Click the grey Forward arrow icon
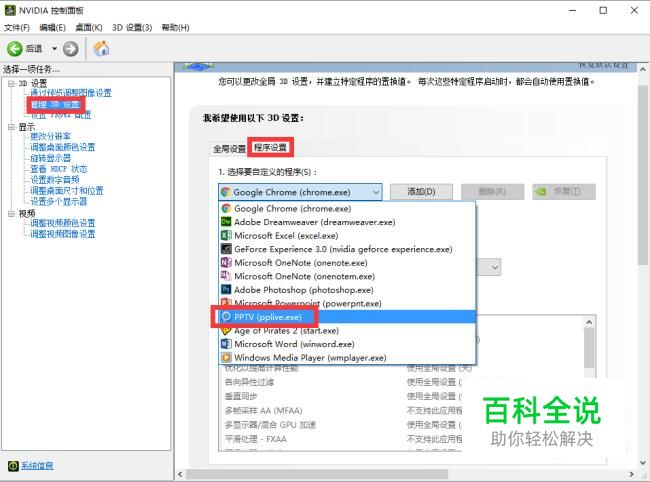 pos(70,49)
